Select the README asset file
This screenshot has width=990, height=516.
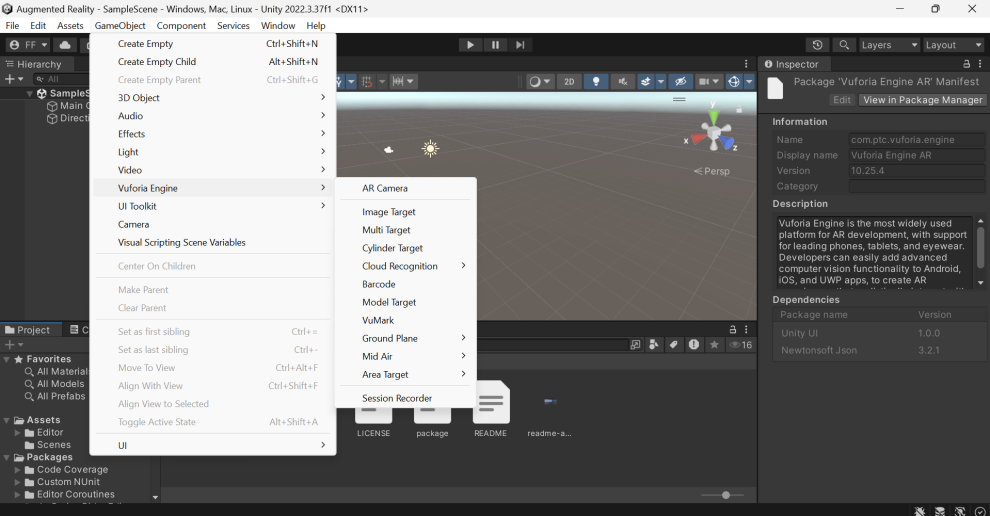[491, 410]
